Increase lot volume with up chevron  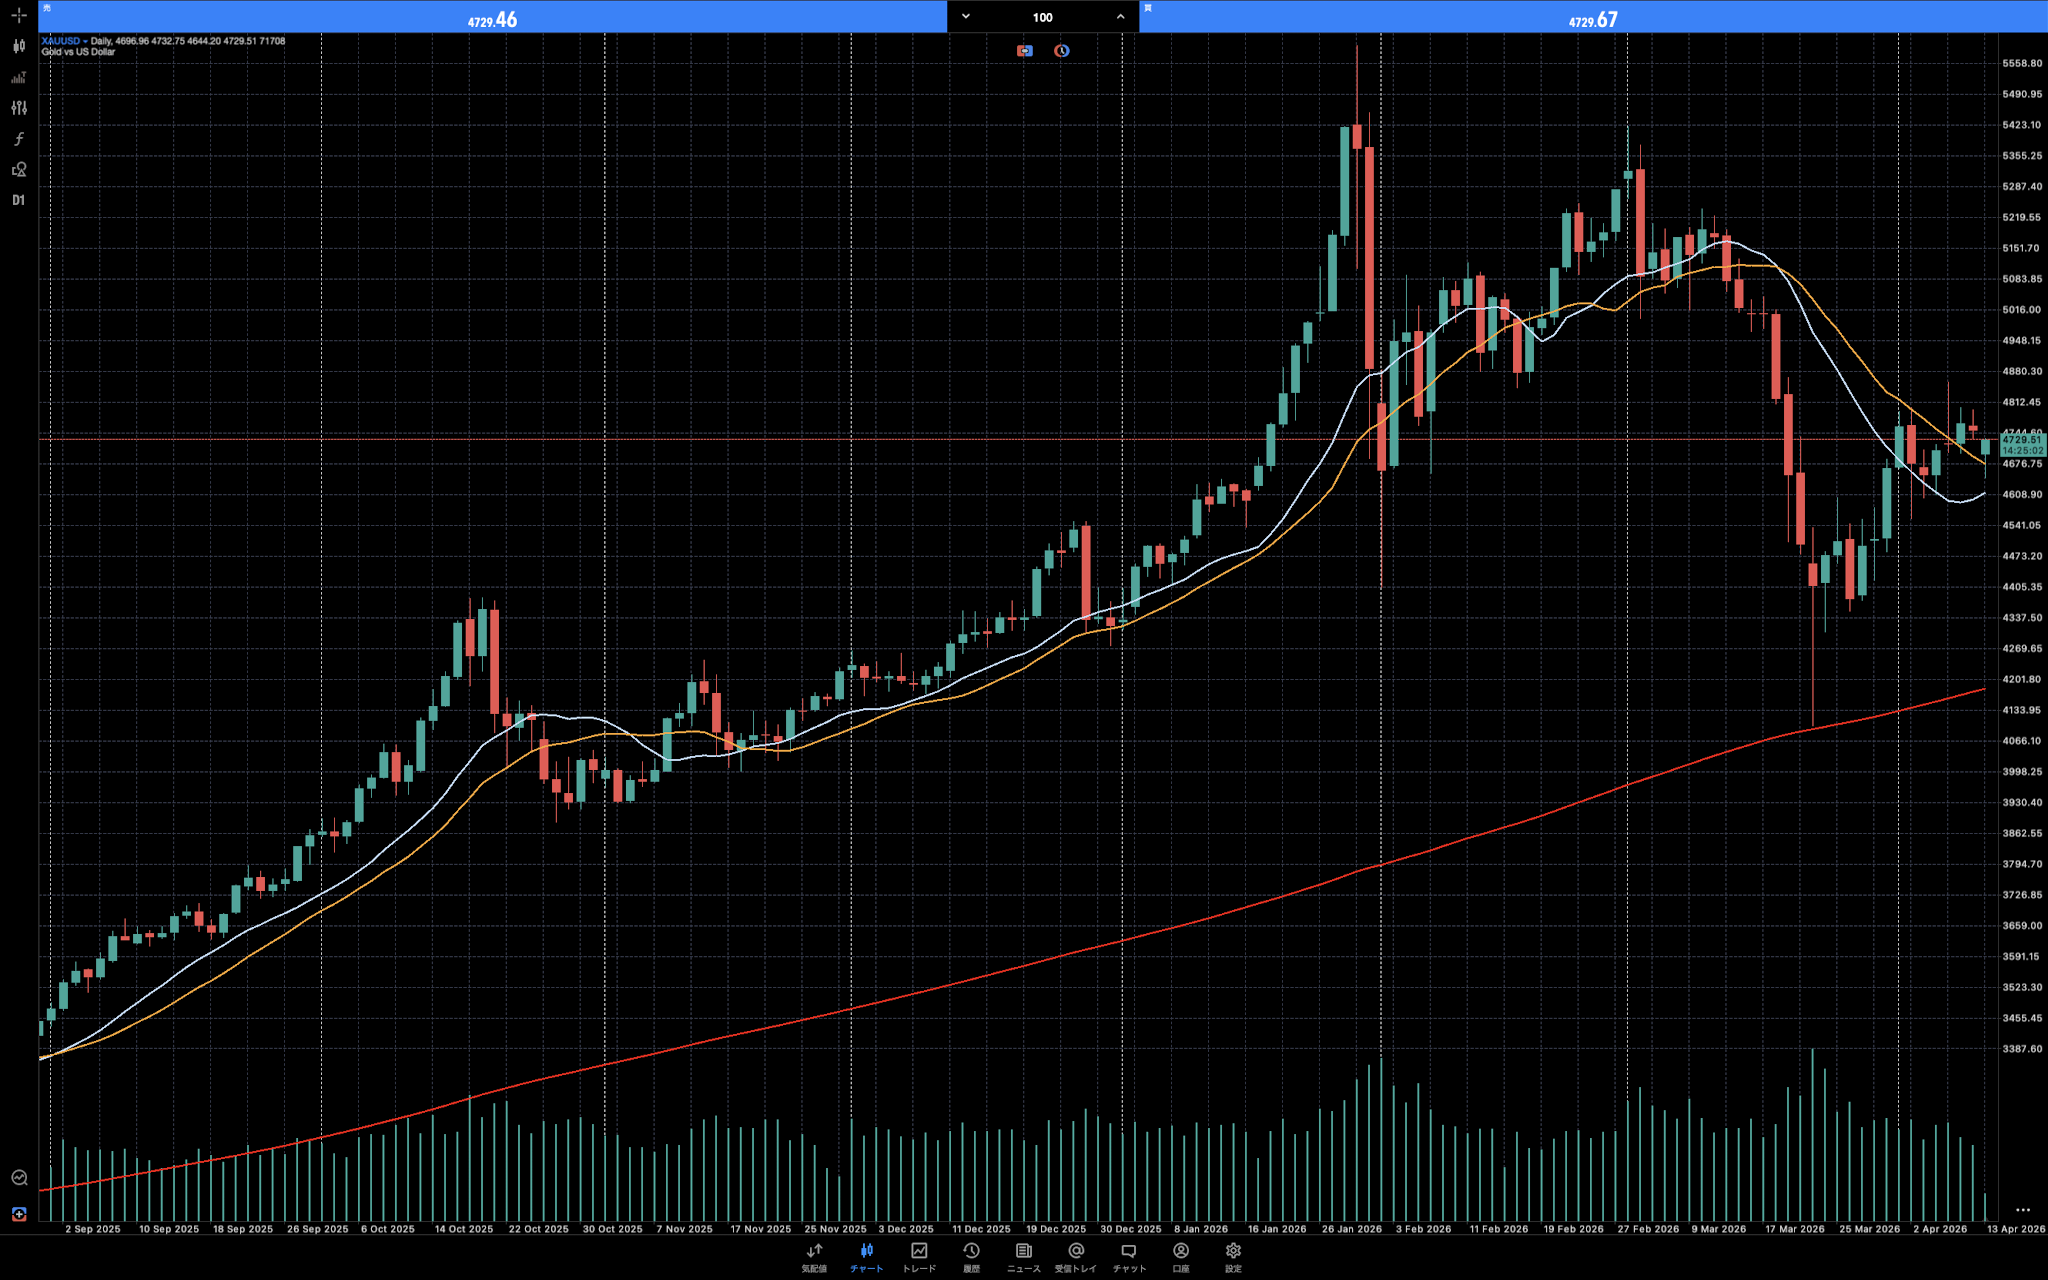point(1120,17)
